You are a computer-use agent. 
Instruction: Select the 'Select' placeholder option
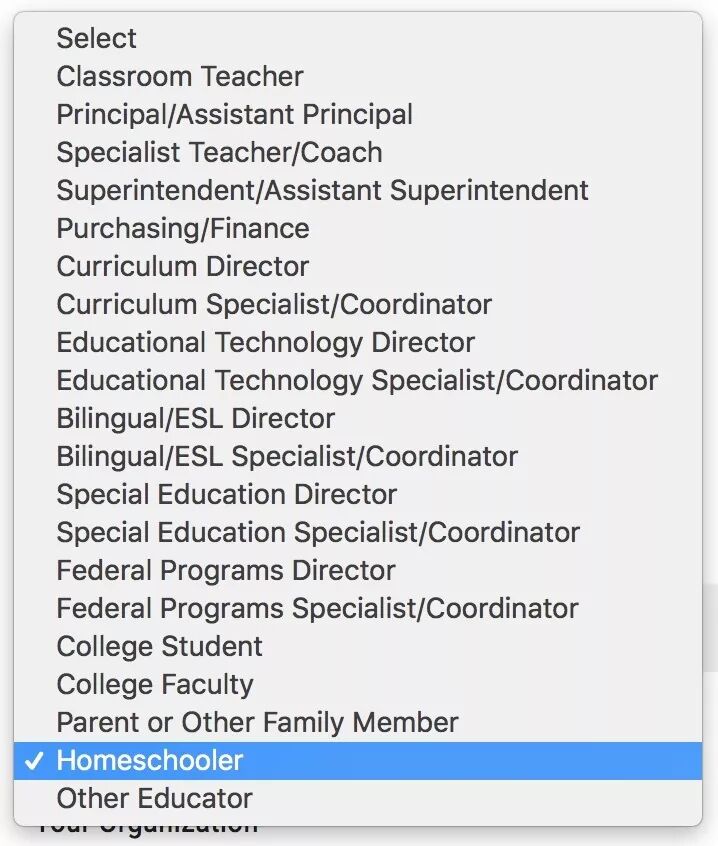tap(97, 38)
